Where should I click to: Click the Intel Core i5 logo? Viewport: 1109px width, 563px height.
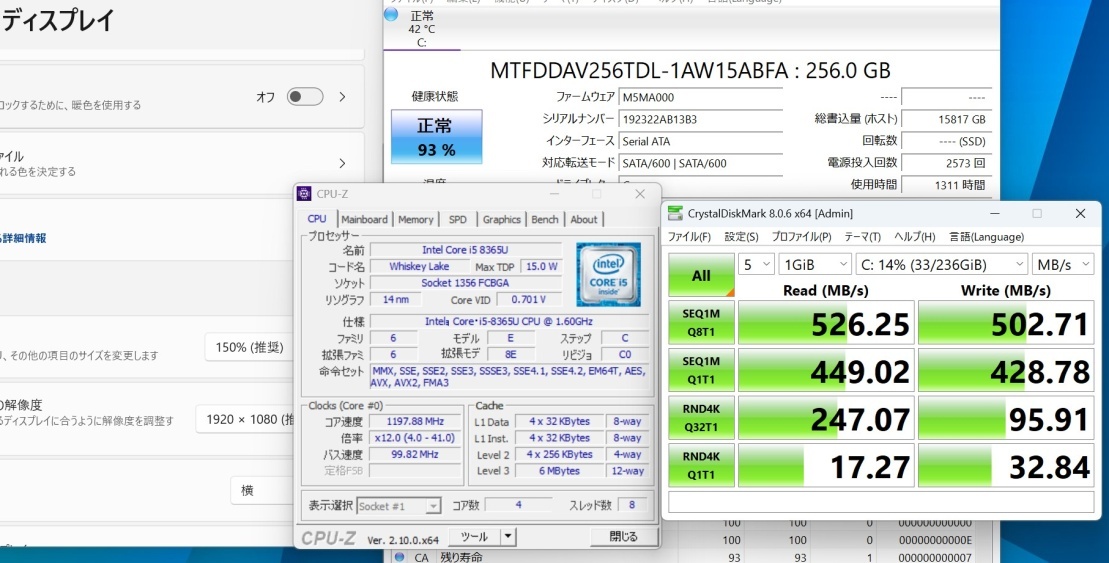(x=608, y=273)
